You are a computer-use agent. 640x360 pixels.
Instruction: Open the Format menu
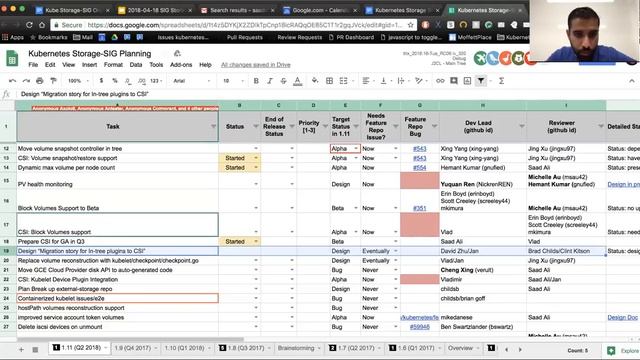coord(113,64)
